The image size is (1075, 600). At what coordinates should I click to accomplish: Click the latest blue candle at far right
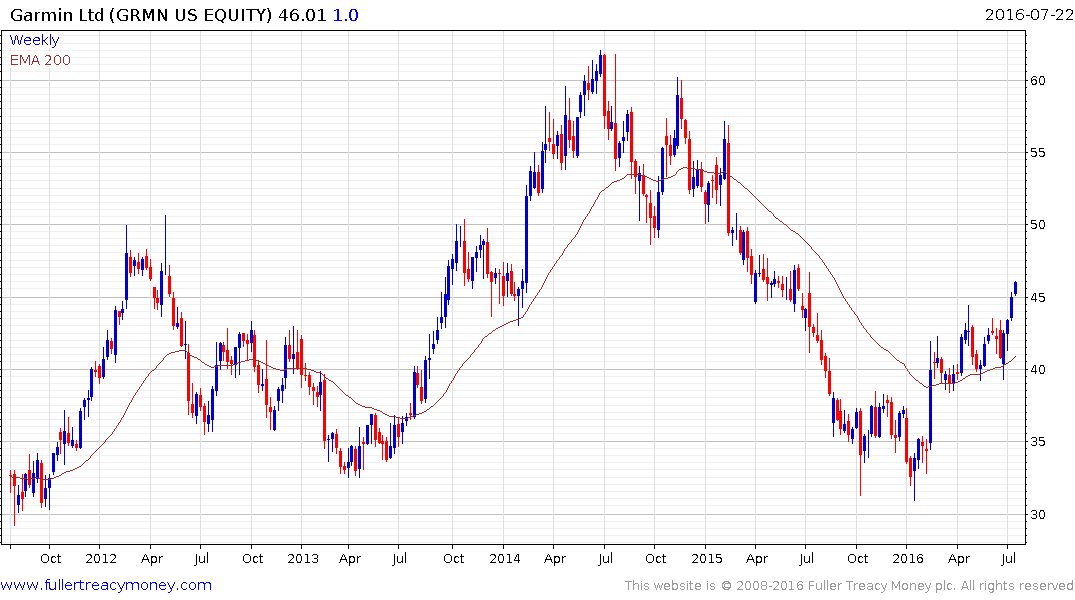click(x=1015, y=288)
